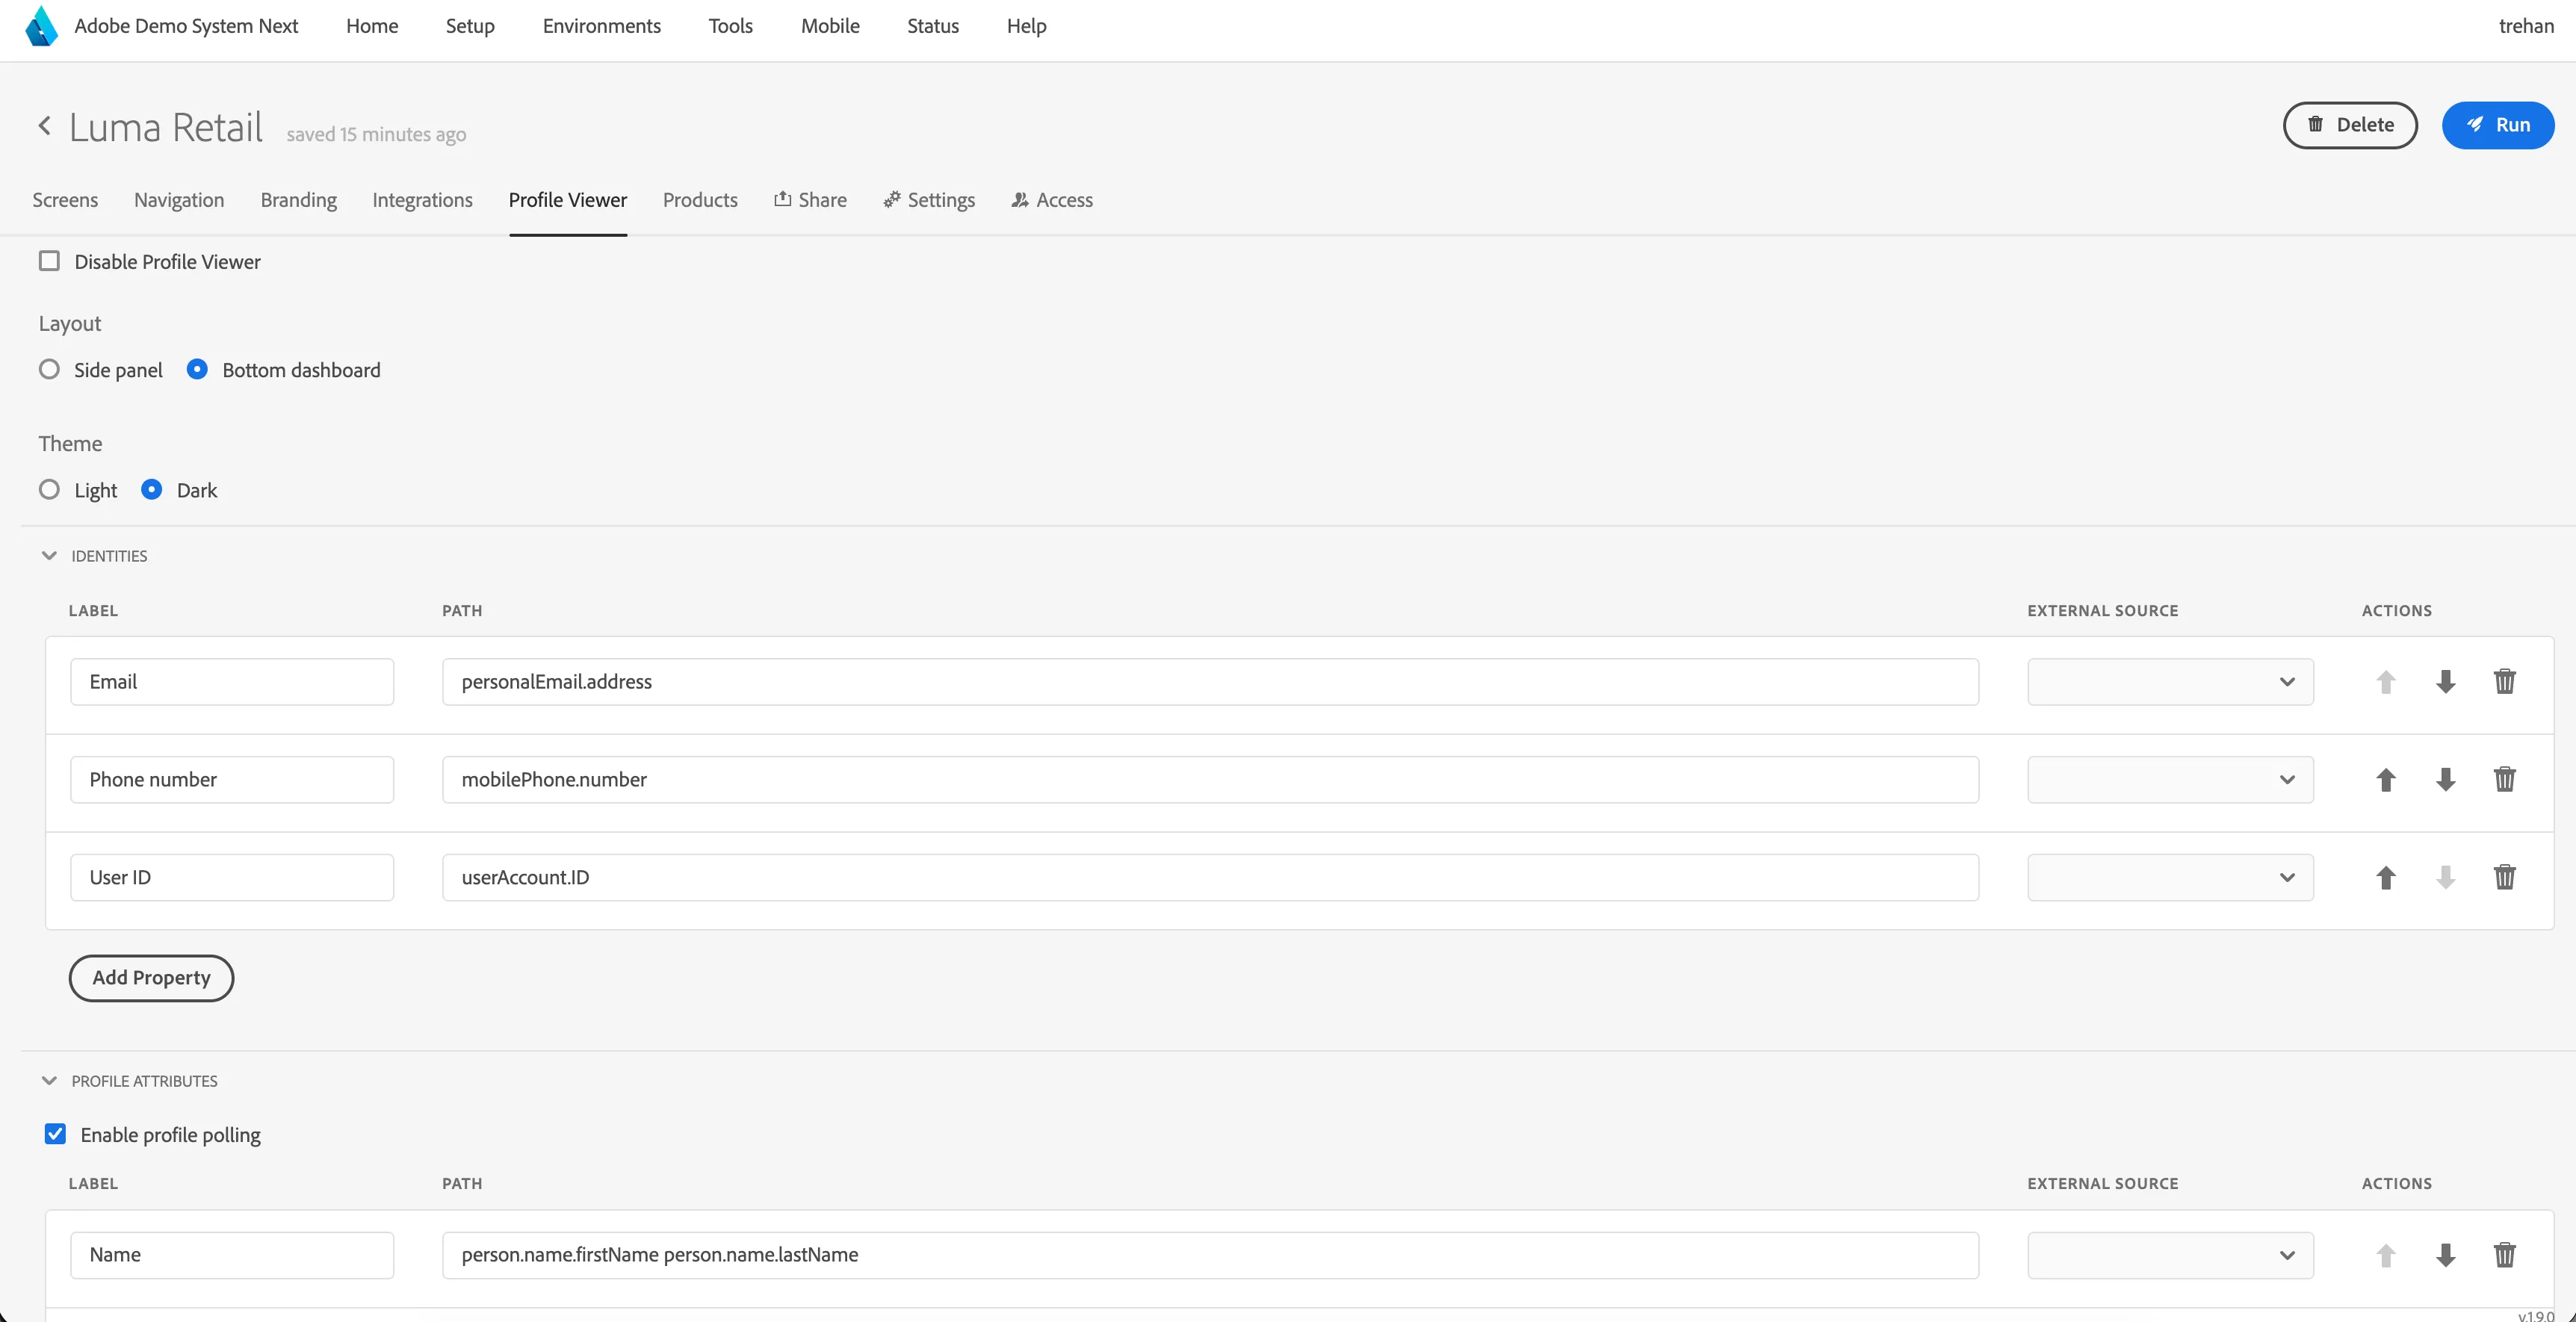Switch to the Navigation tab
This screenshot has width=2576, height=1322.
(x=179, y=200)
